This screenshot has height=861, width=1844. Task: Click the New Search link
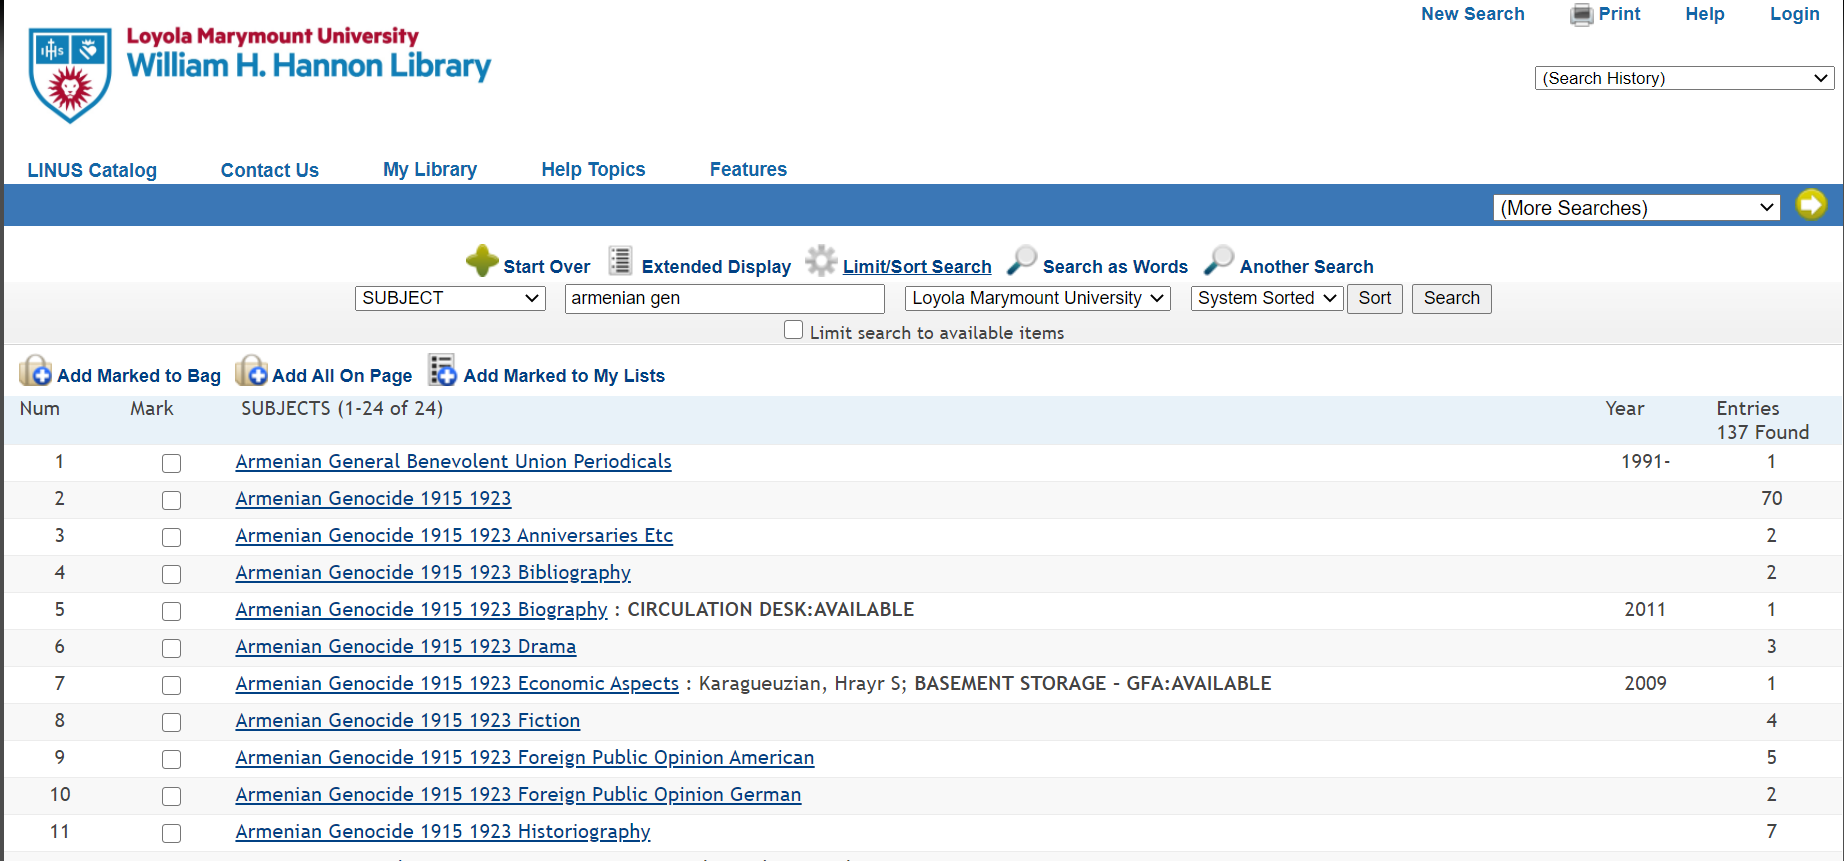pos(1473,14)
